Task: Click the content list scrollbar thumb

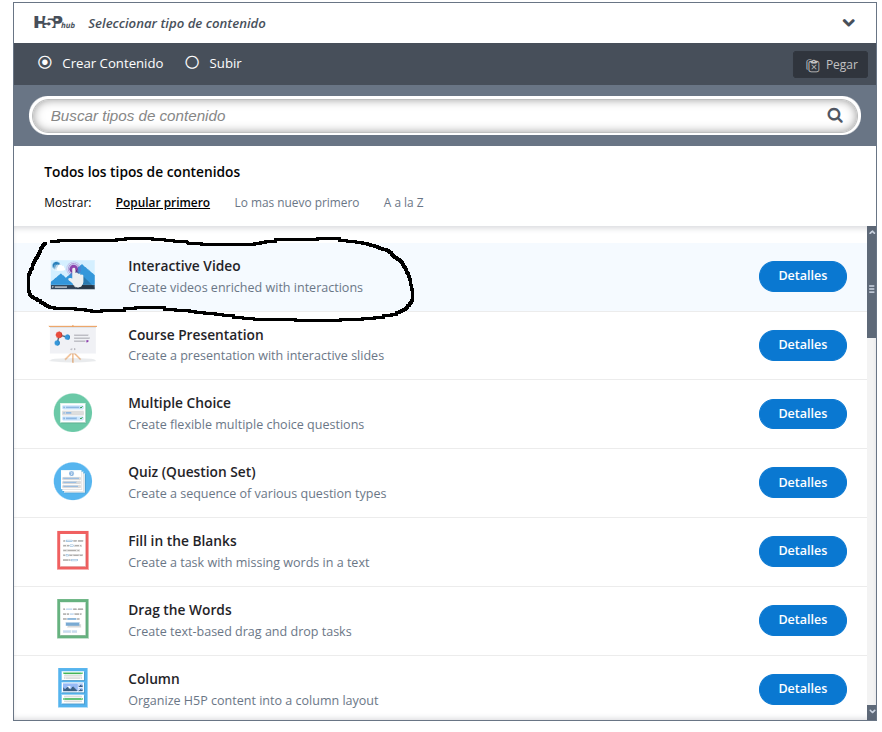Action: 872,287
